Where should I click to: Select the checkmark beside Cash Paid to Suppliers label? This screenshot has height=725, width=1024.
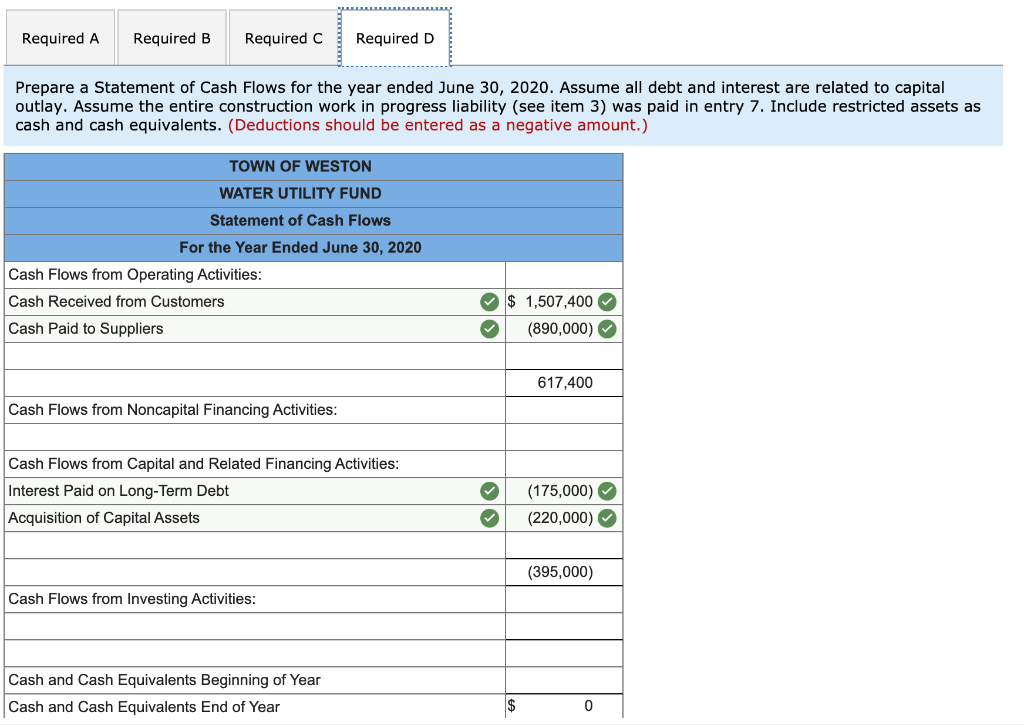click(x=489, y=328)
